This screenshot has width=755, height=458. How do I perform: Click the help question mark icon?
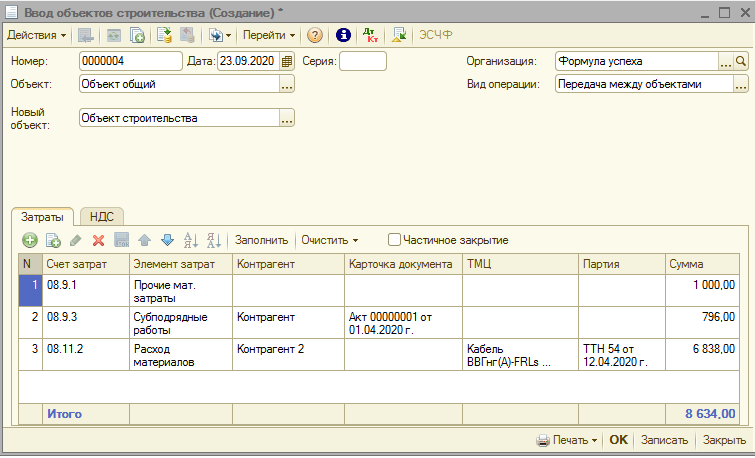coord(315,35)
